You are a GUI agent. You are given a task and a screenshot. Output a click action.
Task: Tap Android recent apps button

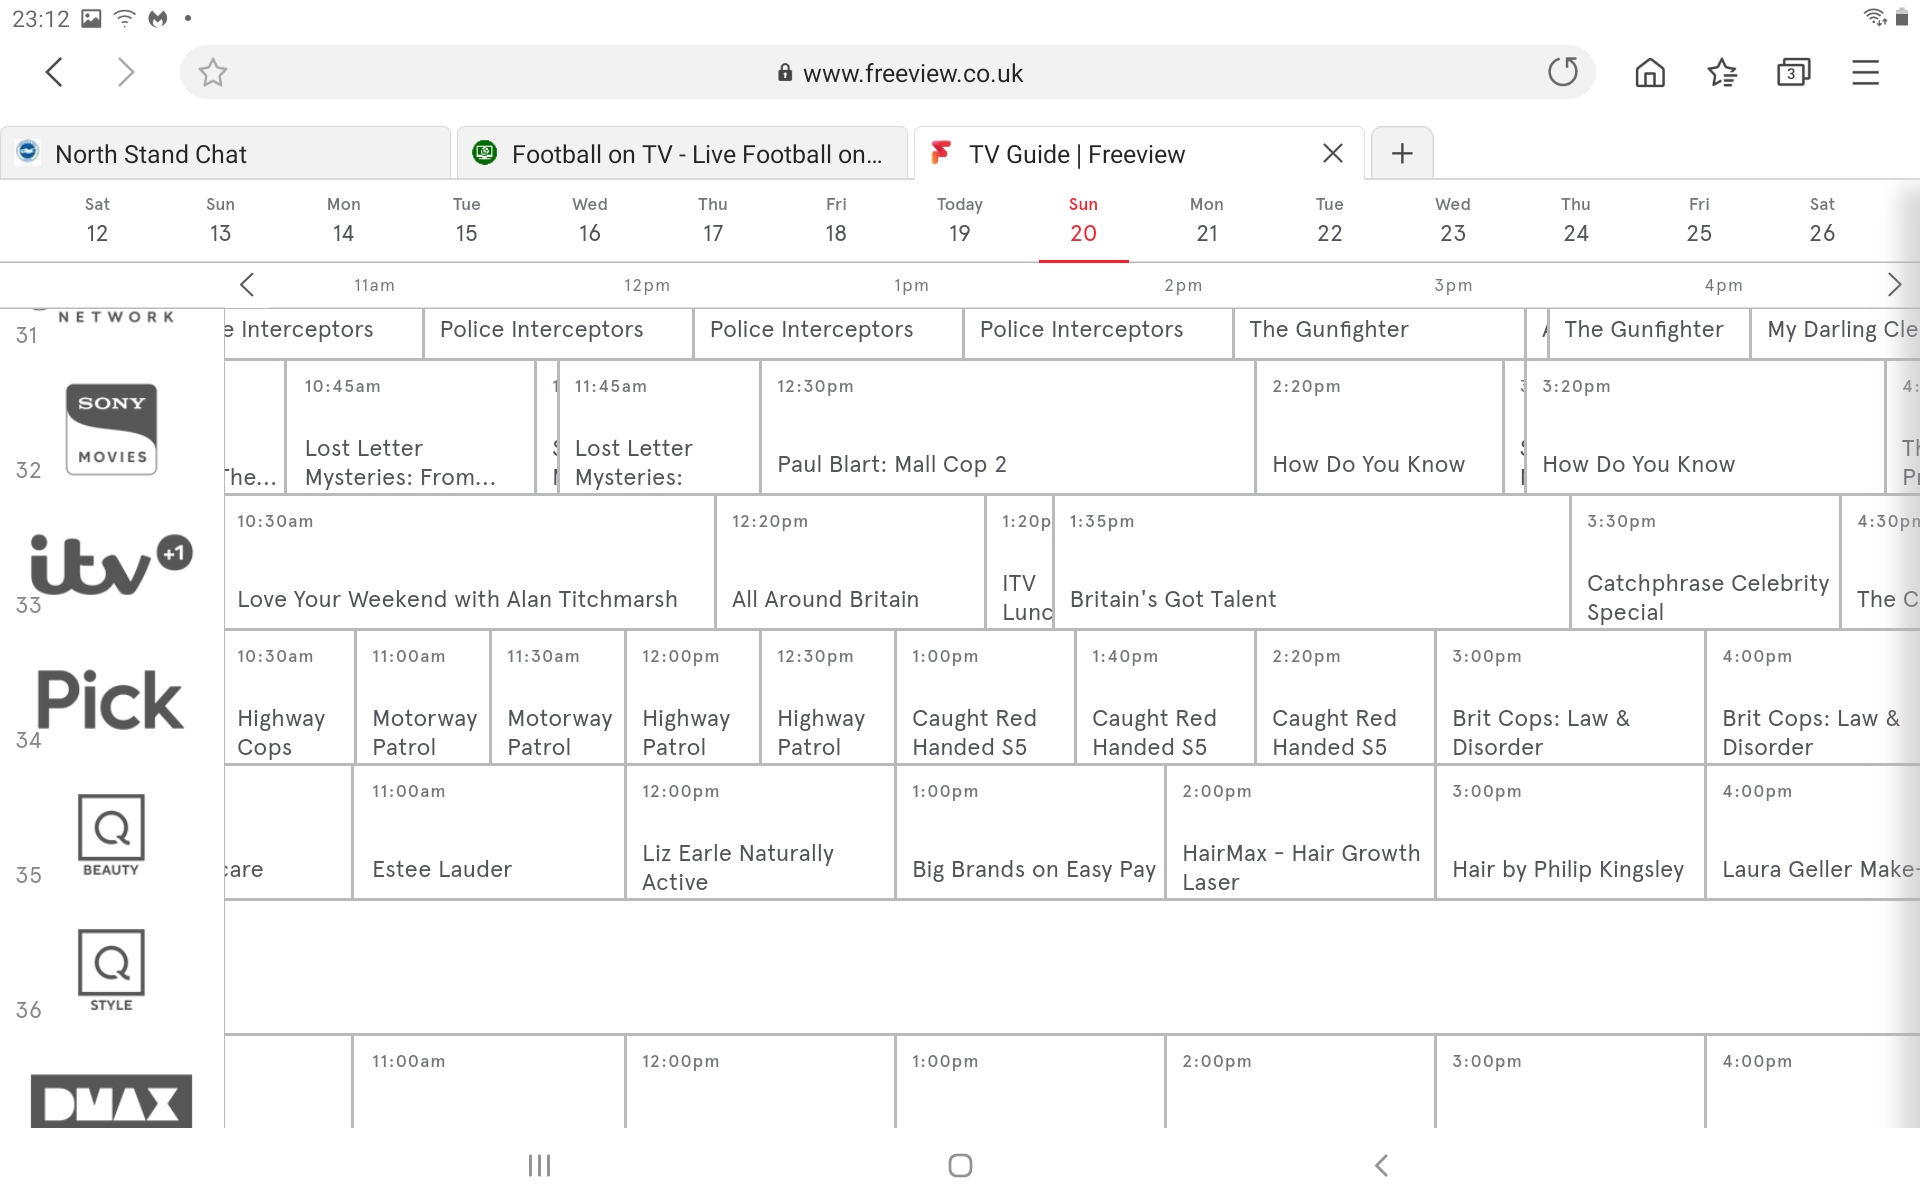(539, 1165)
